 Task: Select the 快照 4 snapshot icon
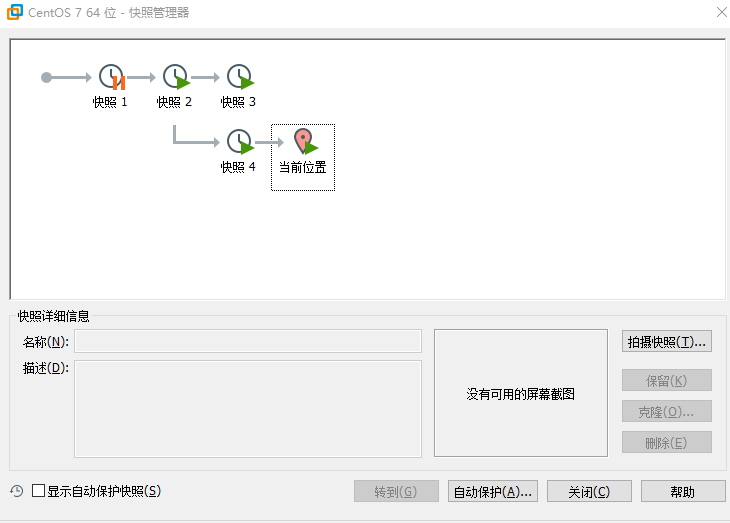click(240, 142)
